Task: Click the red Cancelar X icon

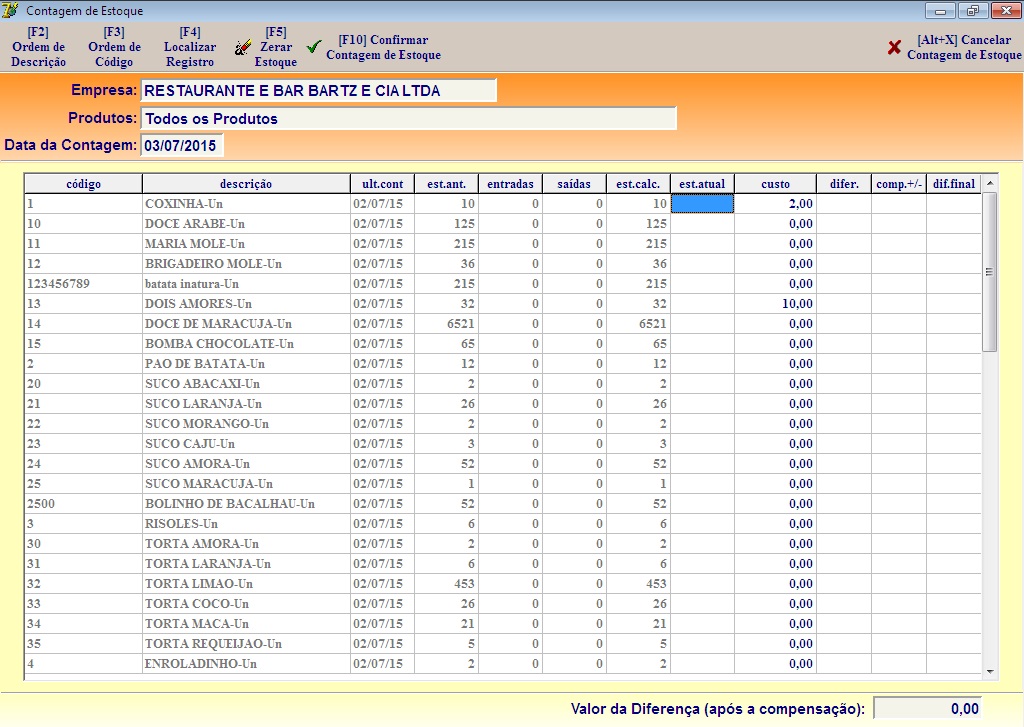Action: [894, 48]
